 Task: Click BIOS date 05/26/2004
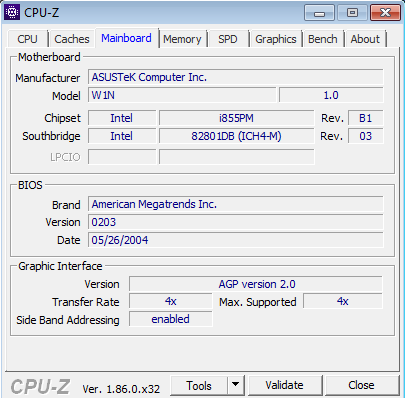coord(236,240)
